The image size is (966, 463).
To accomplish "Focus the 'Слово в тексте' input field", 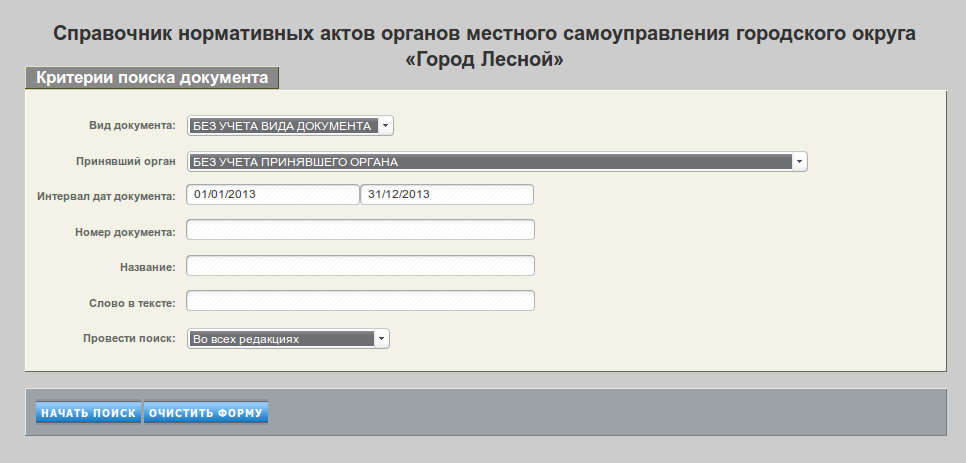I will 360,300.
